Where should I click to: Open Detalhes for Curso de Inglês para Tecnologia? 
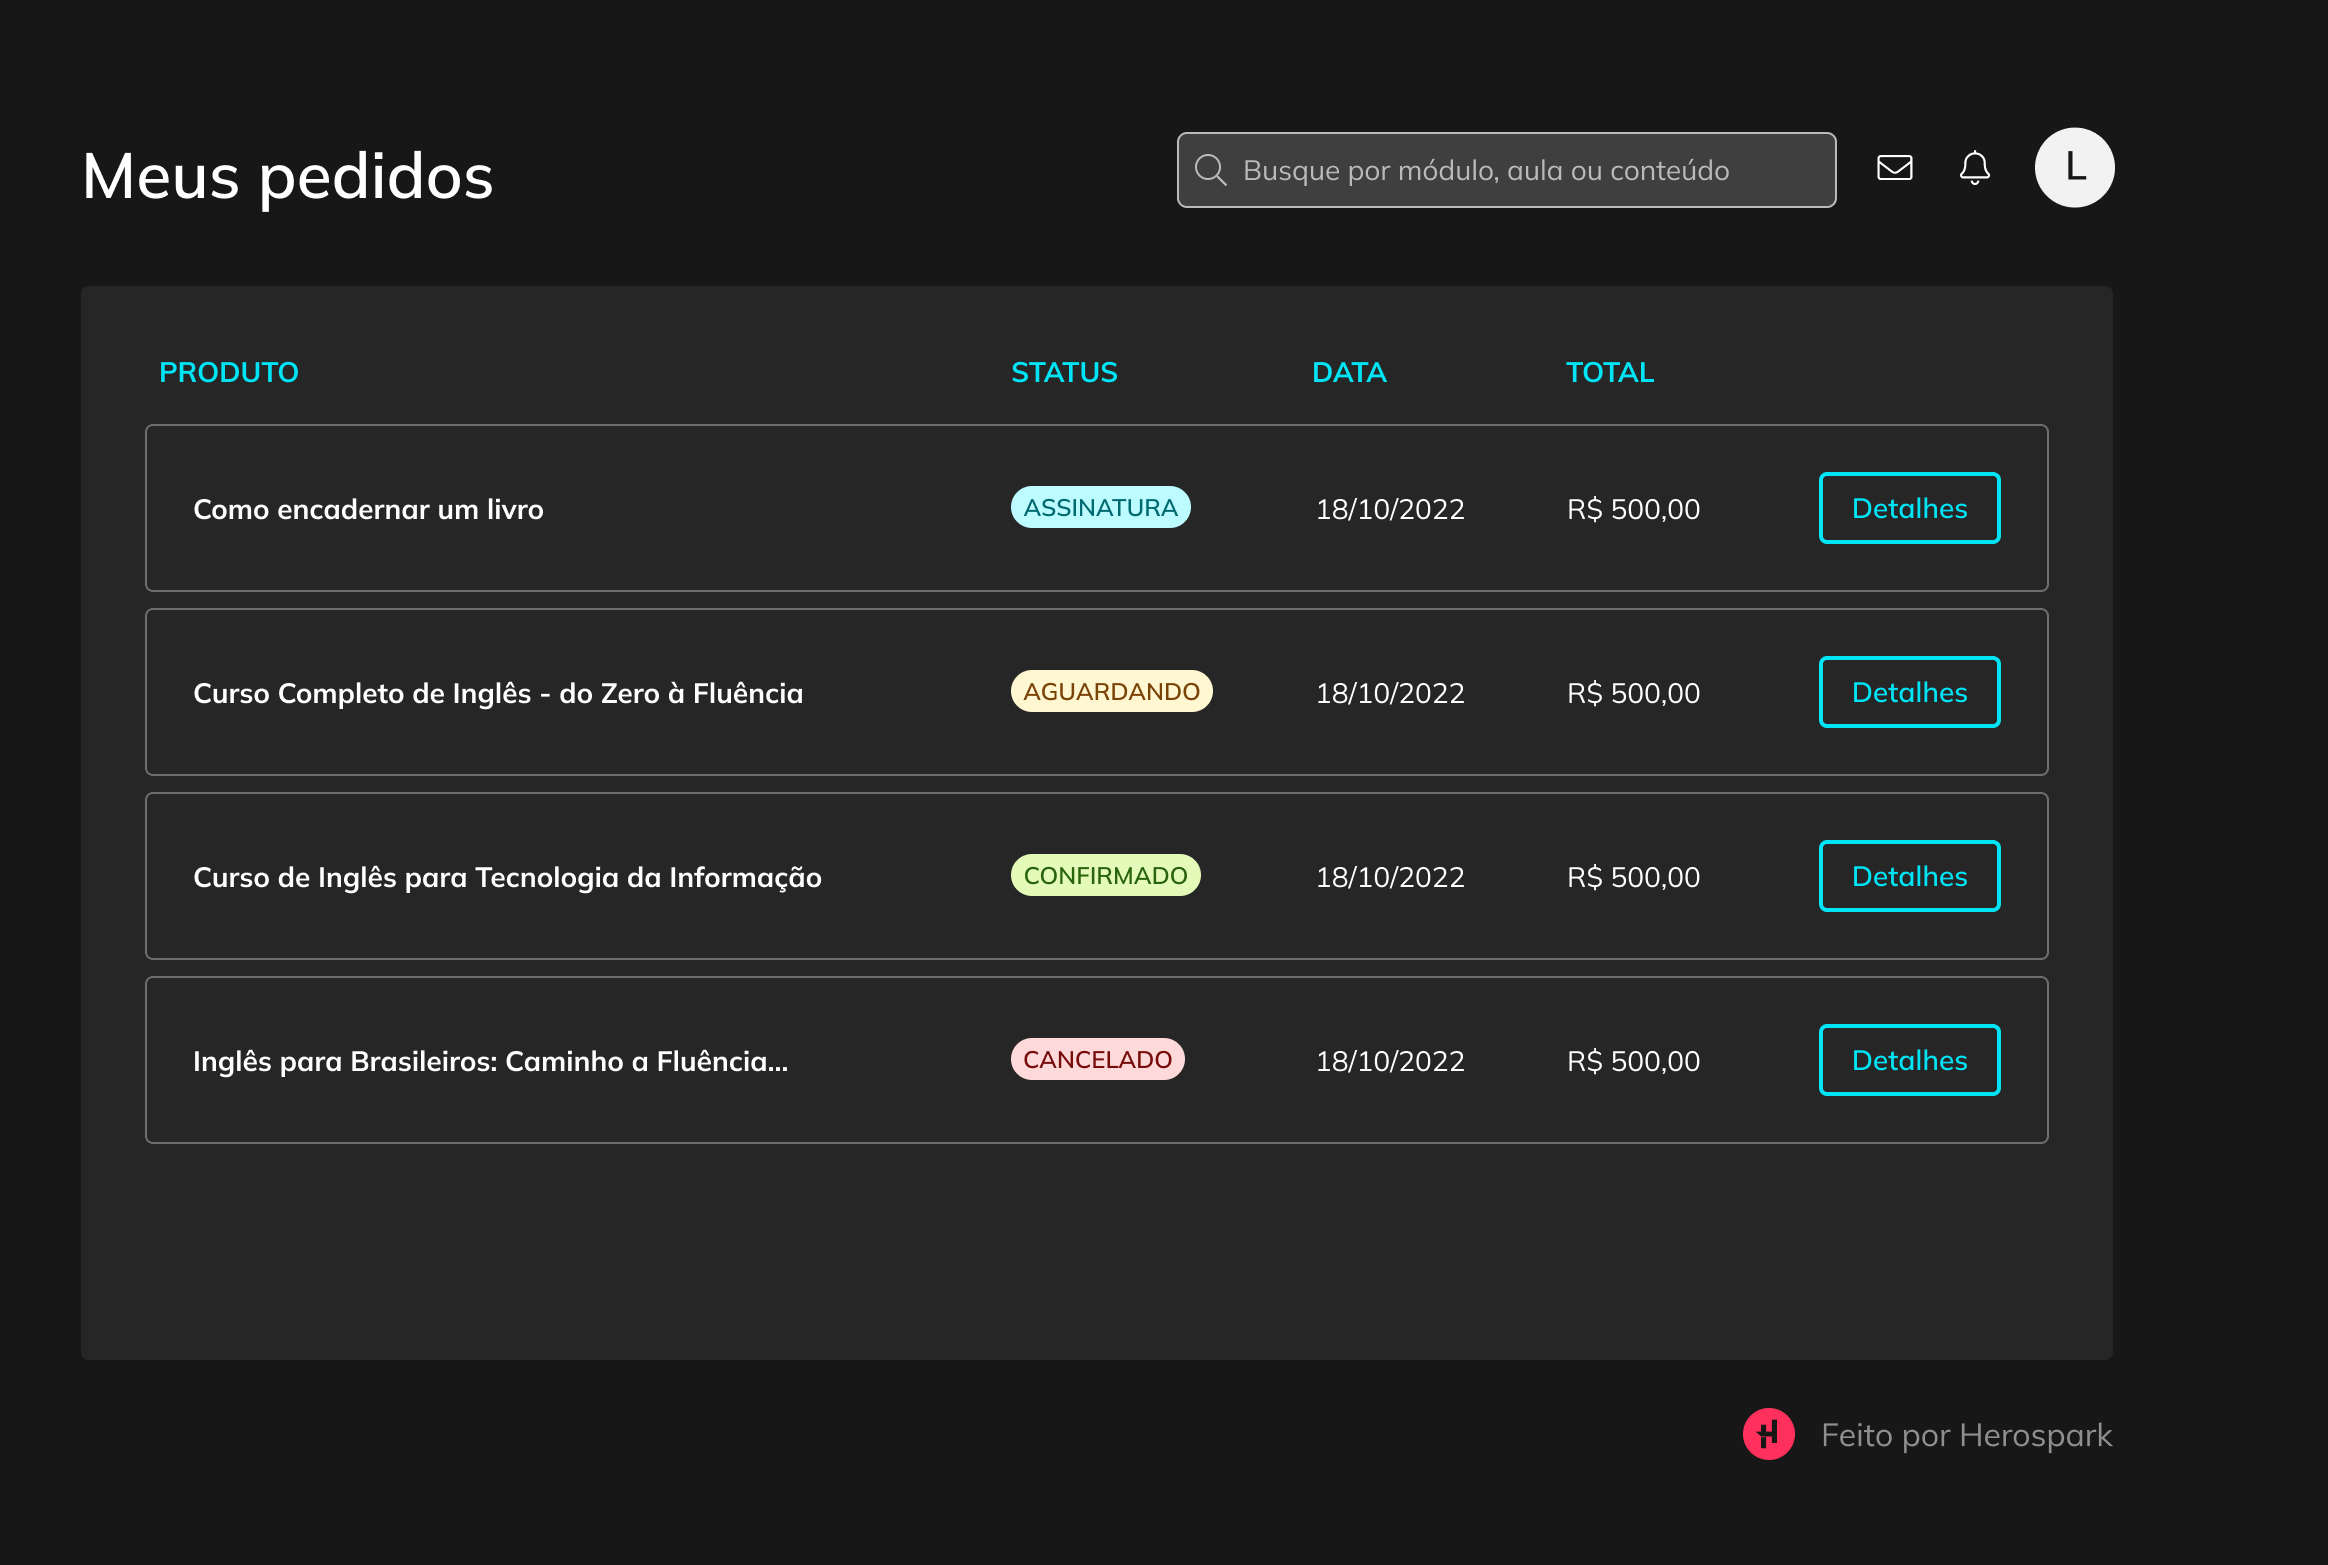pyautogui.click(x=1909, y=876)
